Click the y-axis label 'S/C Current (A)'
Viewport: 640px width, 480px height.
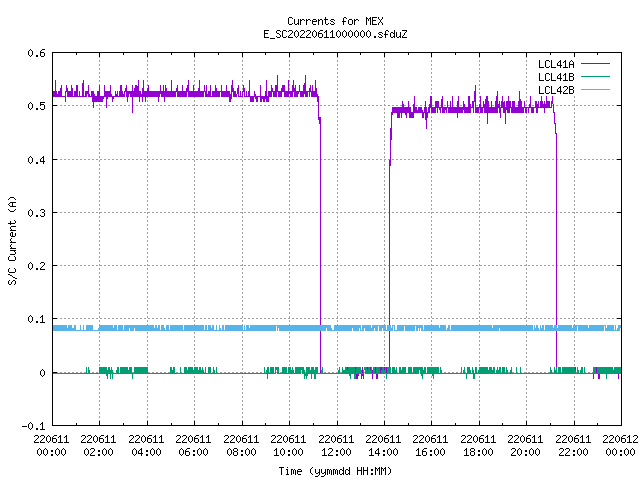click(x=12, y=241)
